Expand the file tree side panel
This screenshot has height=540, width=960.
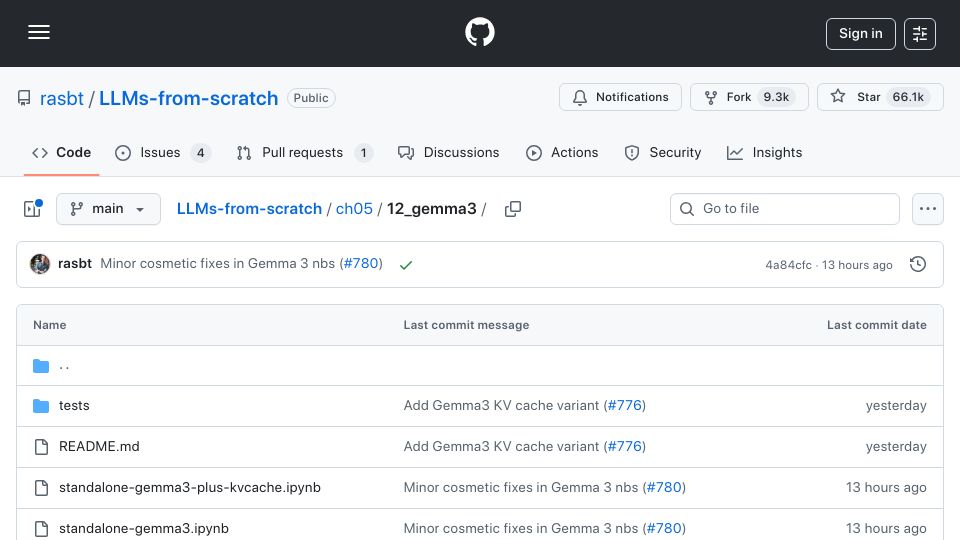(x=32, y=209)
